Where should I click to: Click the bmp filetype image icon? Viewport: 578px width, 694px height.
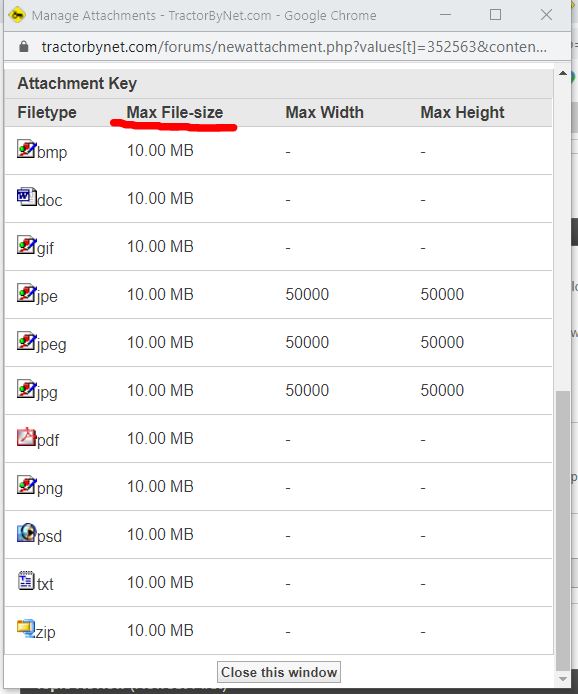[x=26, y=149]
